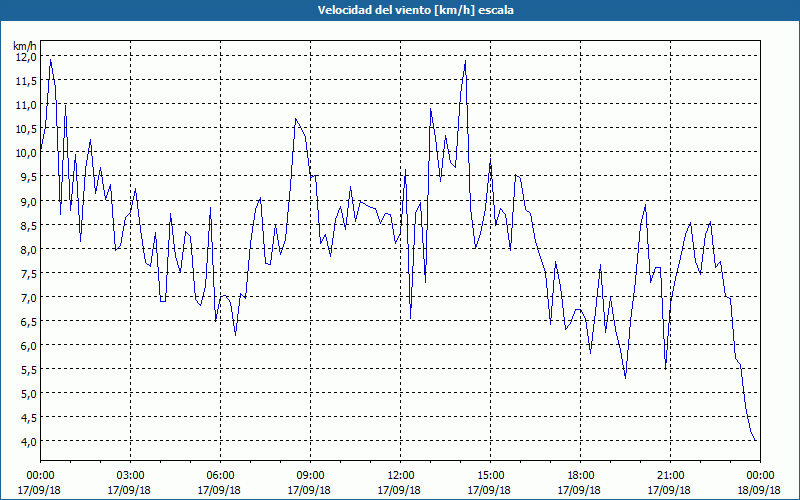Click the "11,0" y-axis label

(25, 105)
